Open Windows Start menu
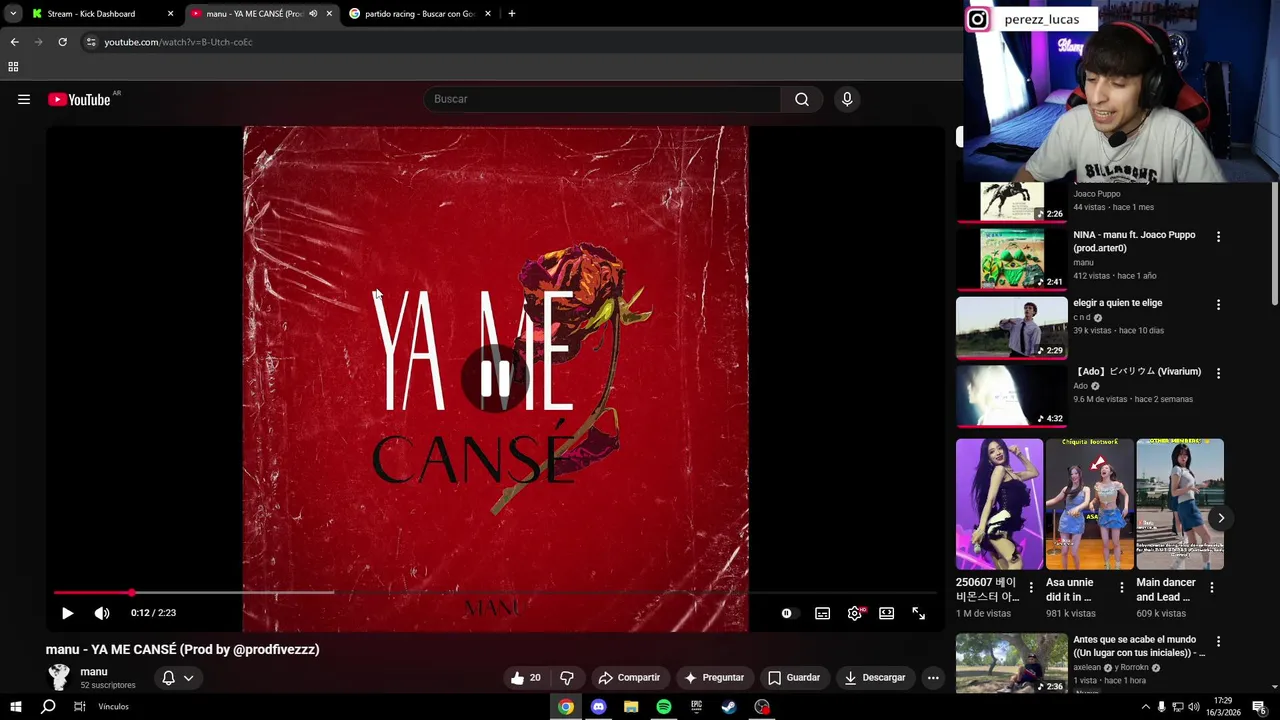Screen dimensions: 1280x720 [x=15, y=707]
